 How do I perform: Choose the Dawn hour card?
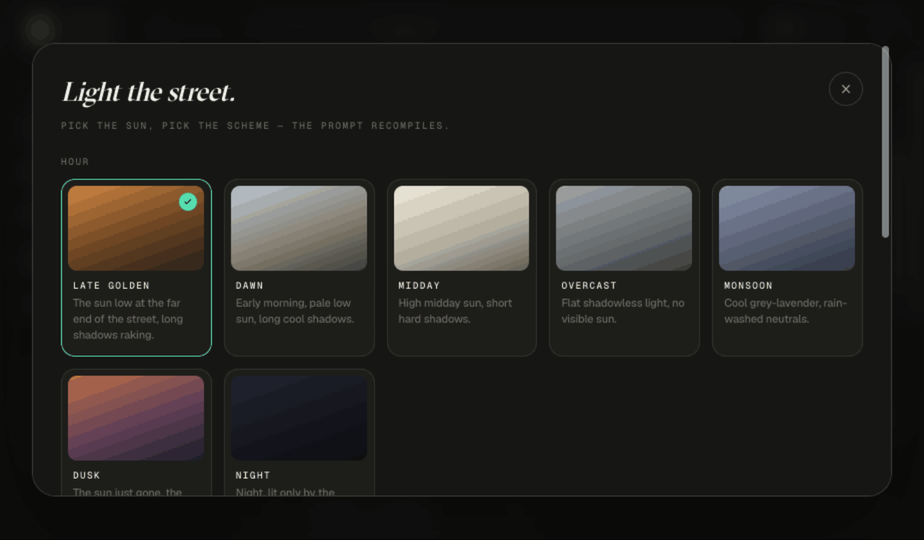pyautogui.click(x=299, y=268)
